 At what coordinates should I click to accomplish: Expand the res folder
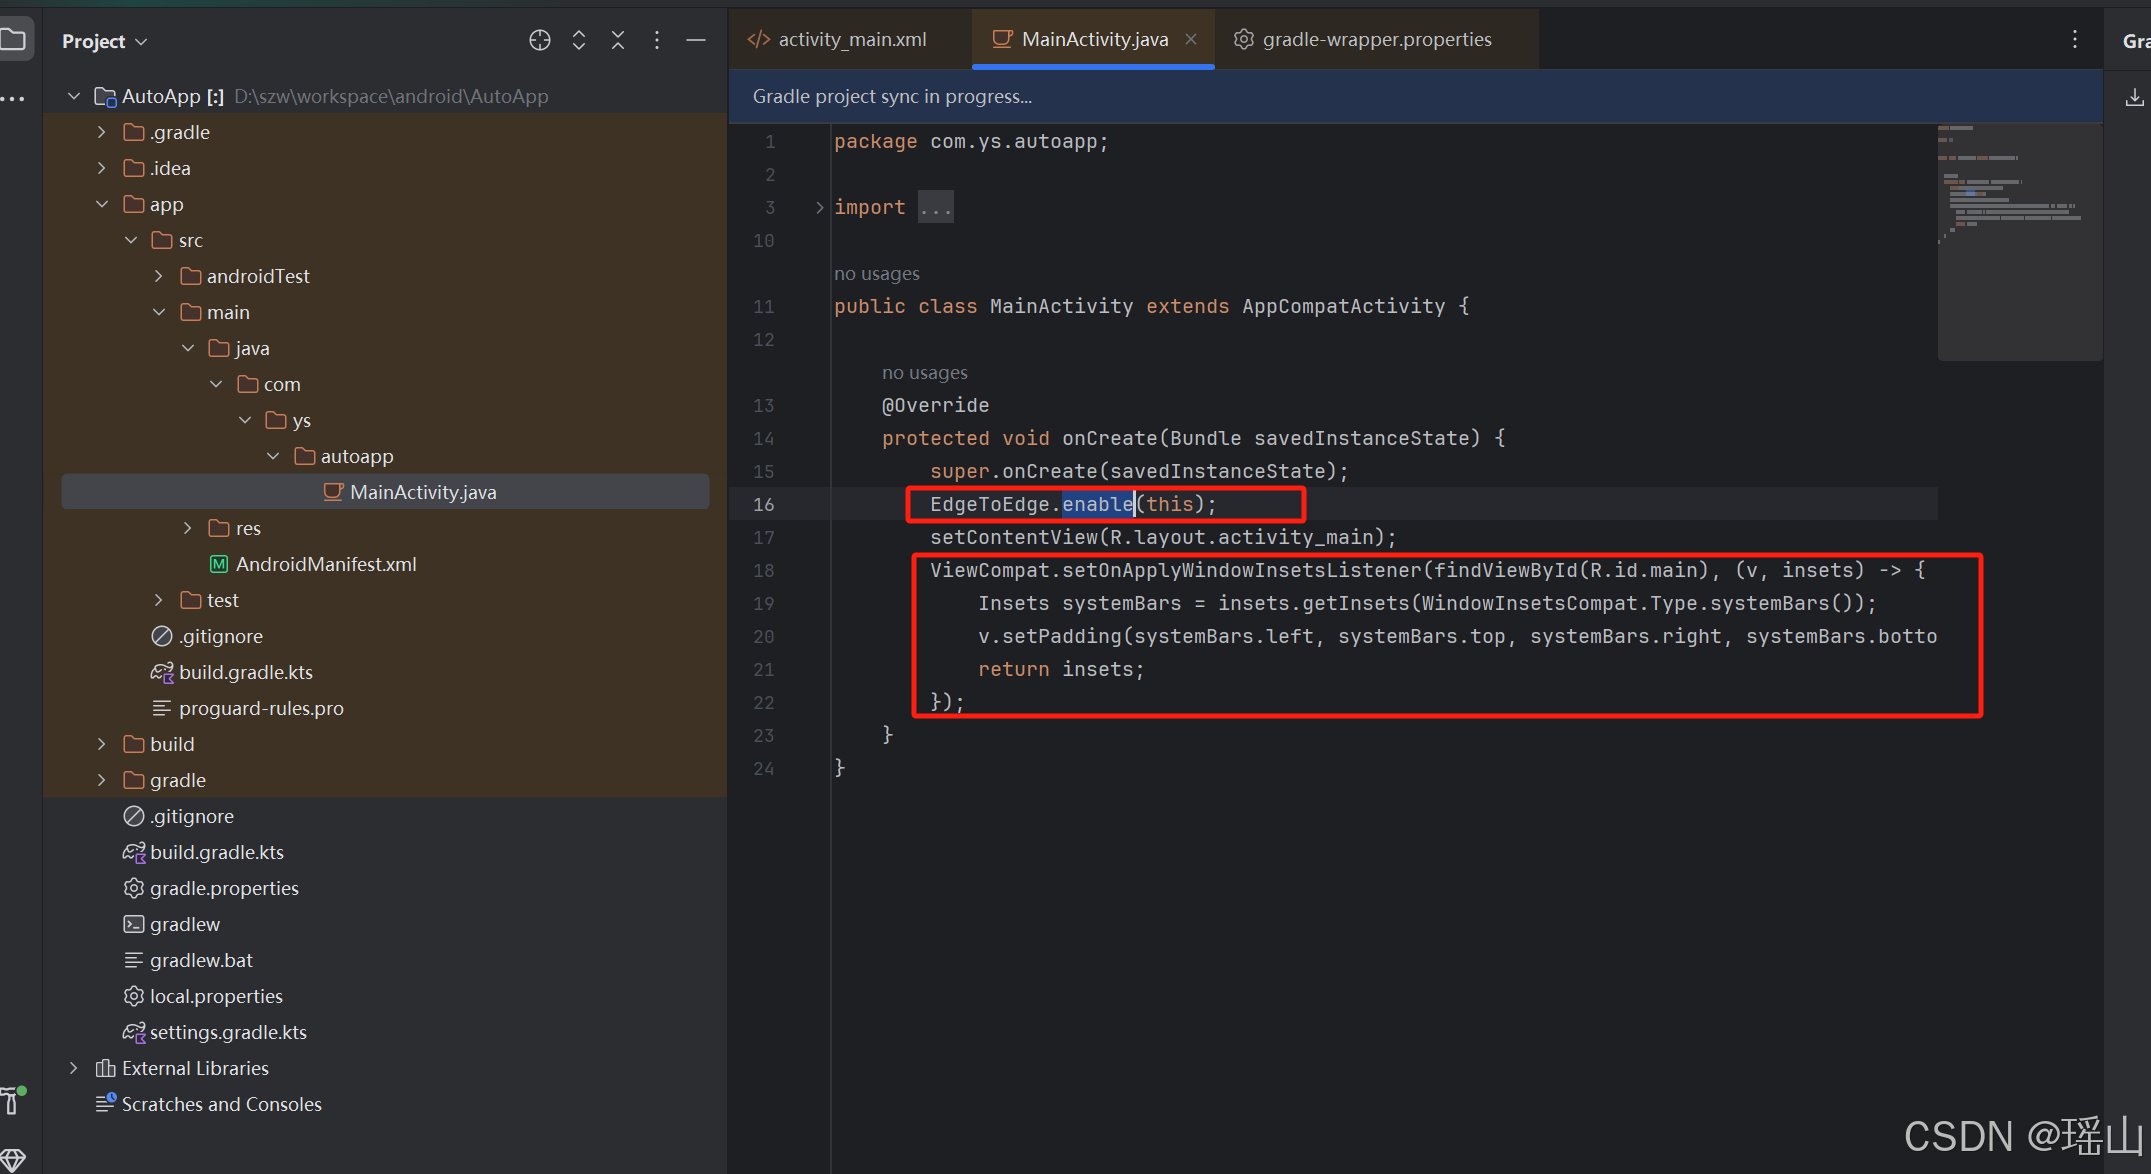coord(188,528)
